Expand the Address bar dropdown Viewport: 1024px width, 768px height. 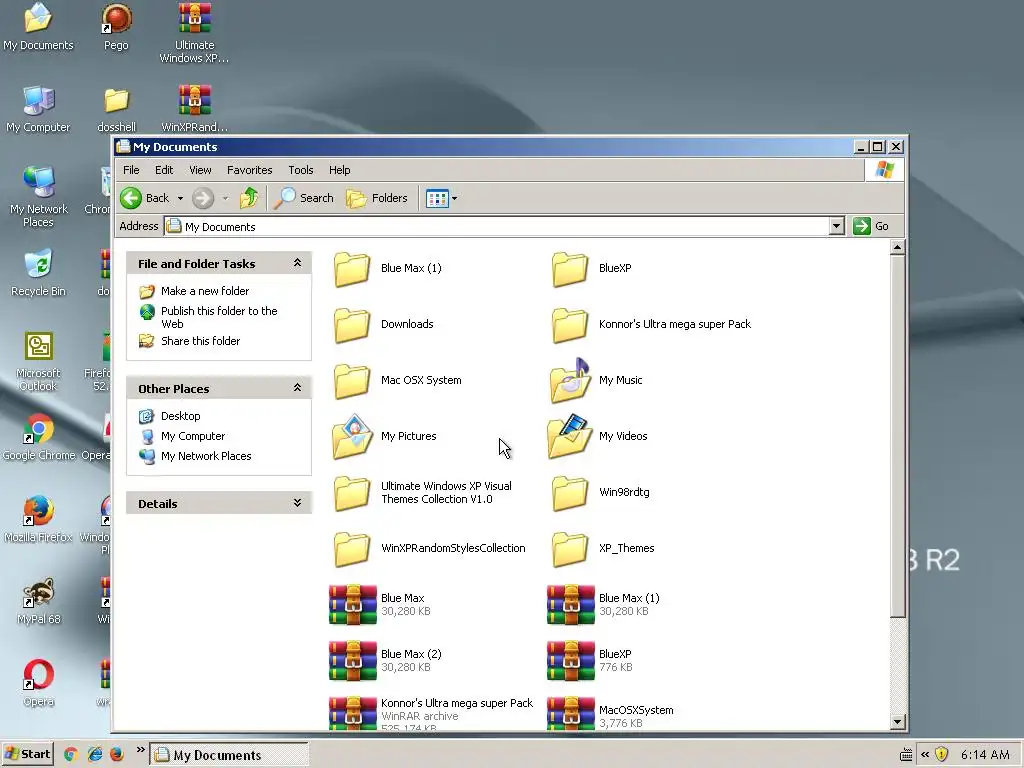coord(837,227)
